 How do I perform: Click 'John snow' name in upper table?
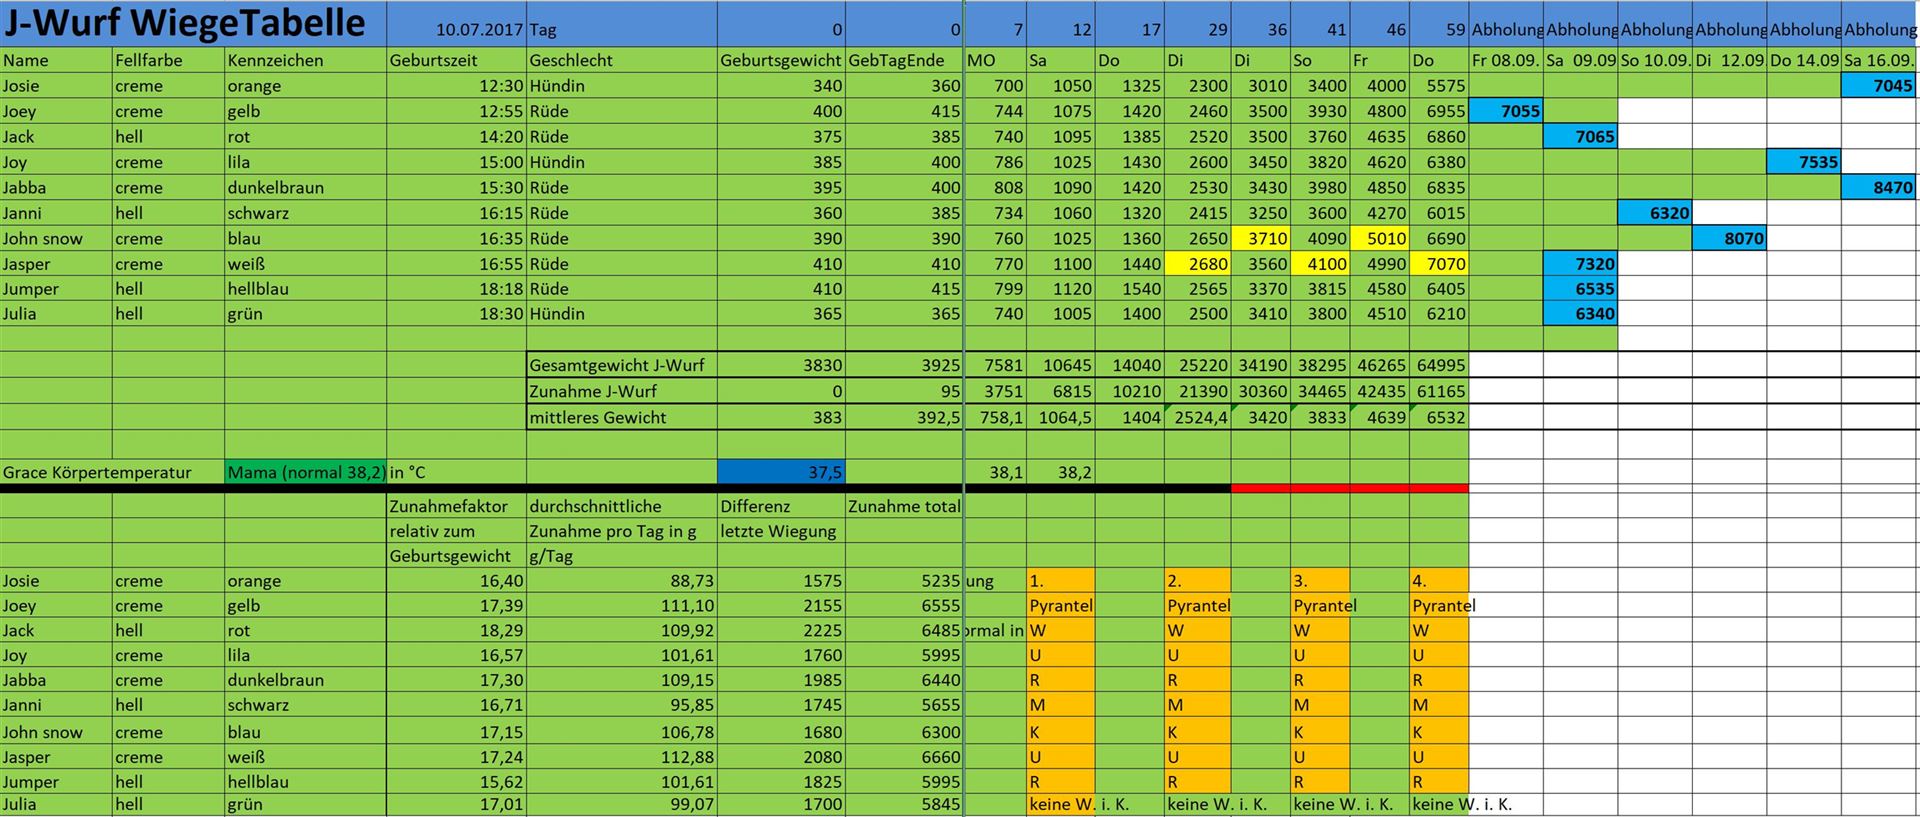(x=56, y=238)
